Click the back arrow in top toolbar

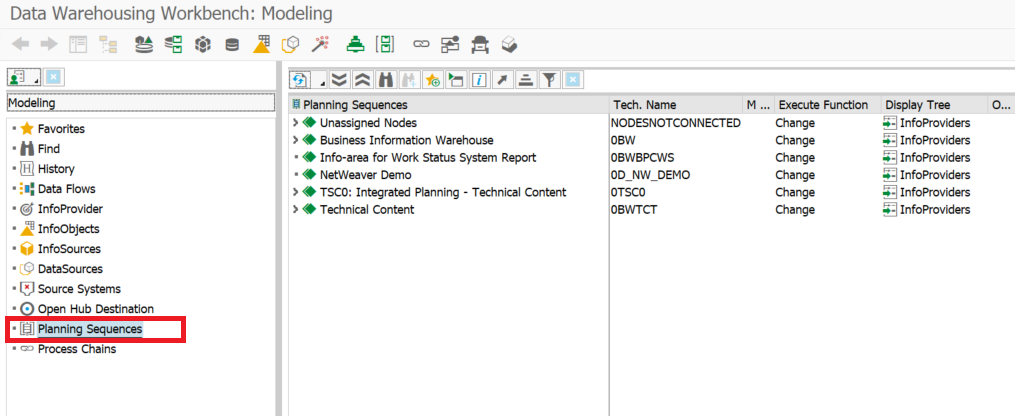(x=20, y=44)
